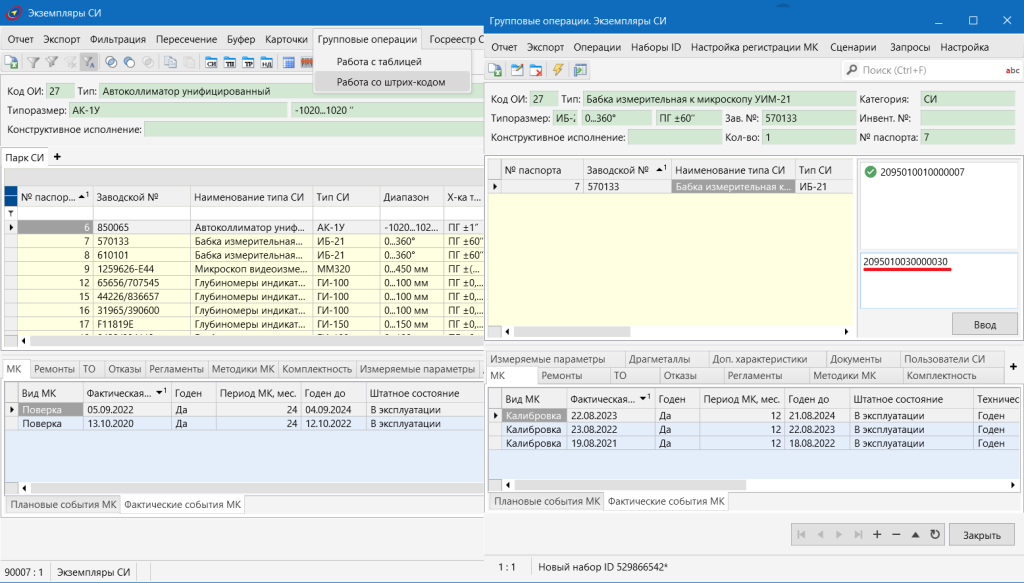
Task: Click the plus icon beside the Пользователи СИ tab
Action: coord(1014,366)
